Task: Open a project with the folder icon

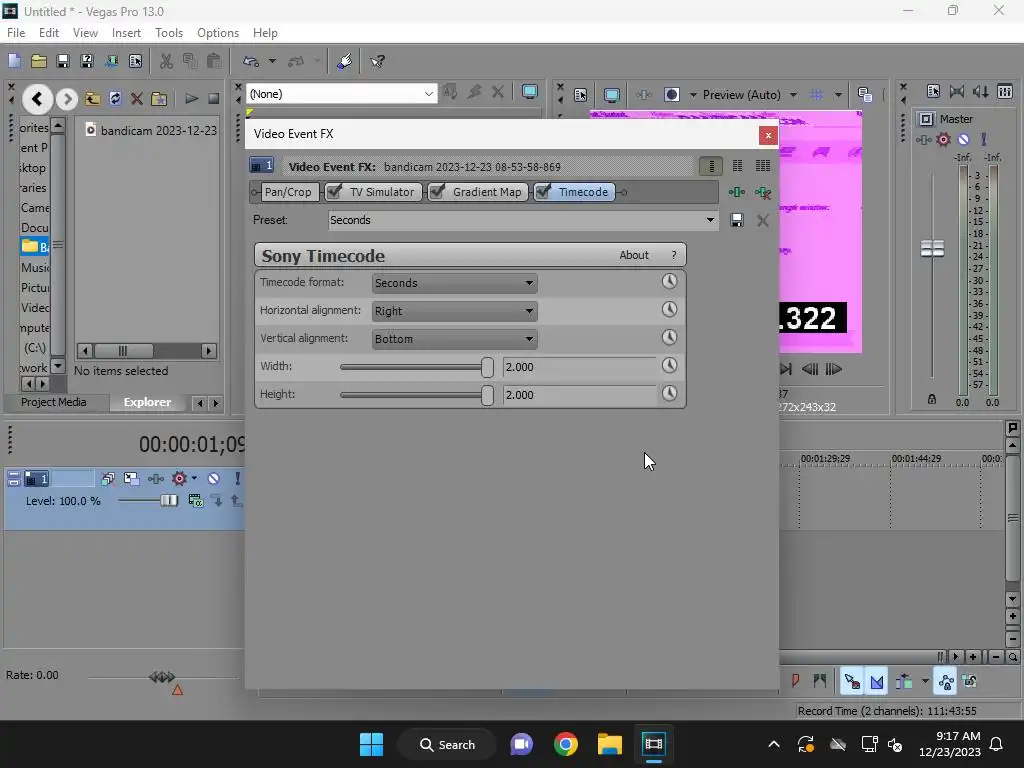Action: tap(39, 61)
